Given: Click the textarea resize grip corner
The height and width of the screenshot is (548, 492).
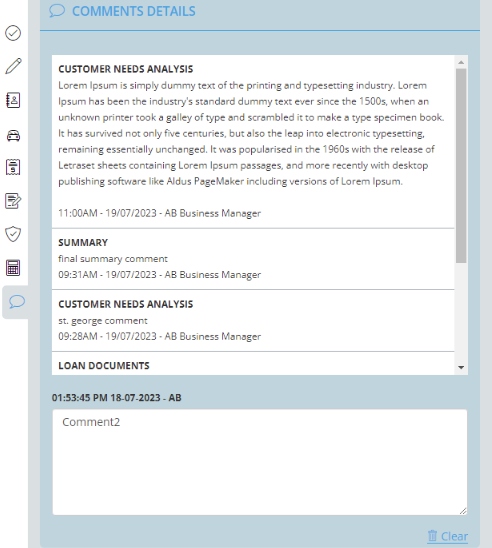Looking at the screenshot, I should click(x=463, y=511).
